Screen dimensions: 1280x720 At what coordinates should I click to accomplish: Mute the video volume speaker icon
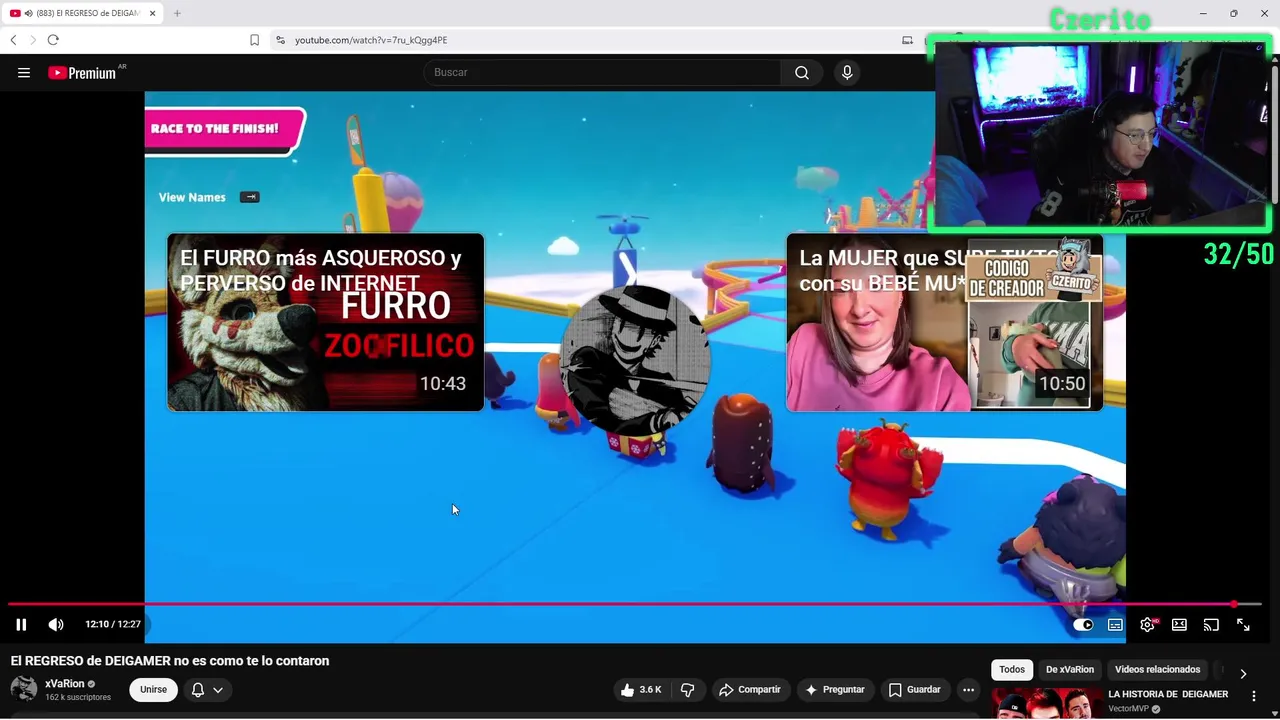[x=56, y=624]
